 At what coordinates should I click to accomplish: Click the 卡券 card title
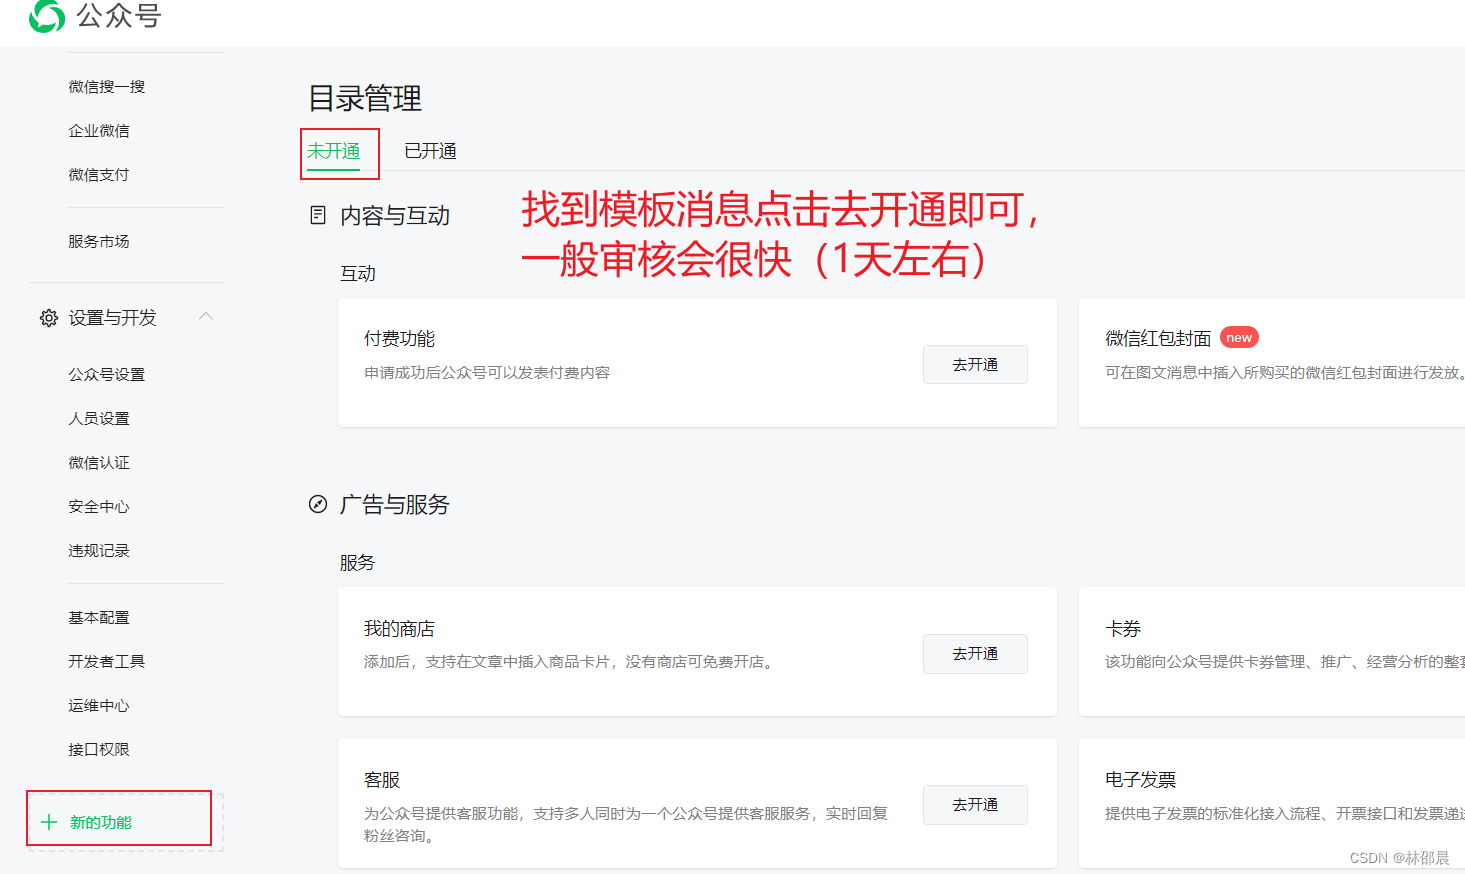(x=1123, y=629)
